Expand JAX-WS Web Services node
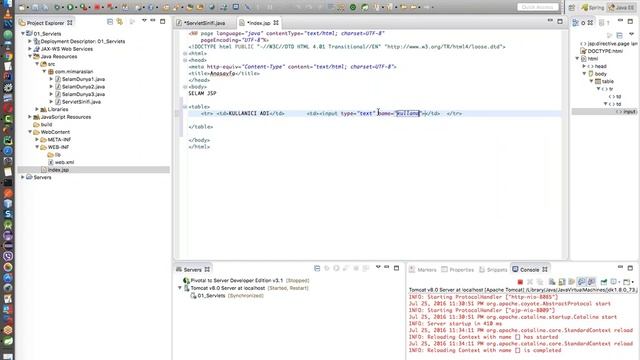The height and width of the screenshot is (360, 640). [30, 49]
